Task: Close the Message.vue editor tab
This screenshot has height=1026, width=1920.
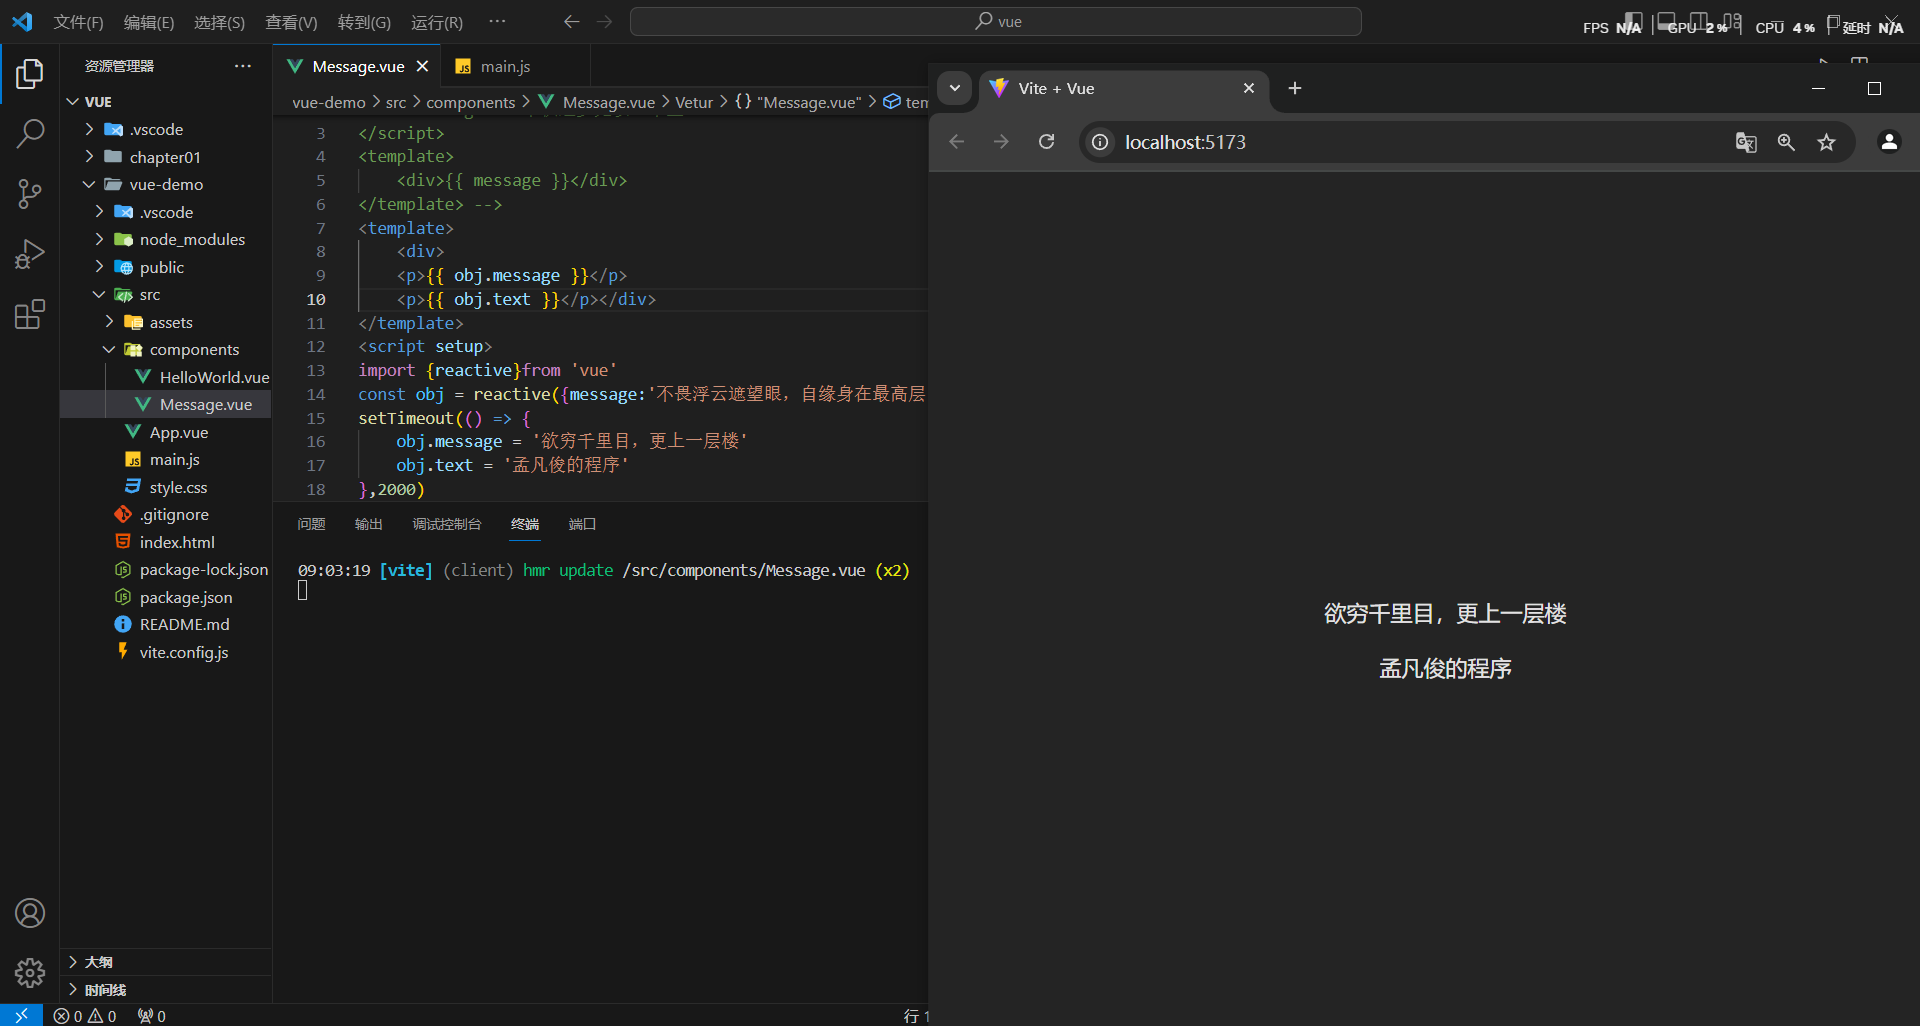Action: tap(423, 66)
